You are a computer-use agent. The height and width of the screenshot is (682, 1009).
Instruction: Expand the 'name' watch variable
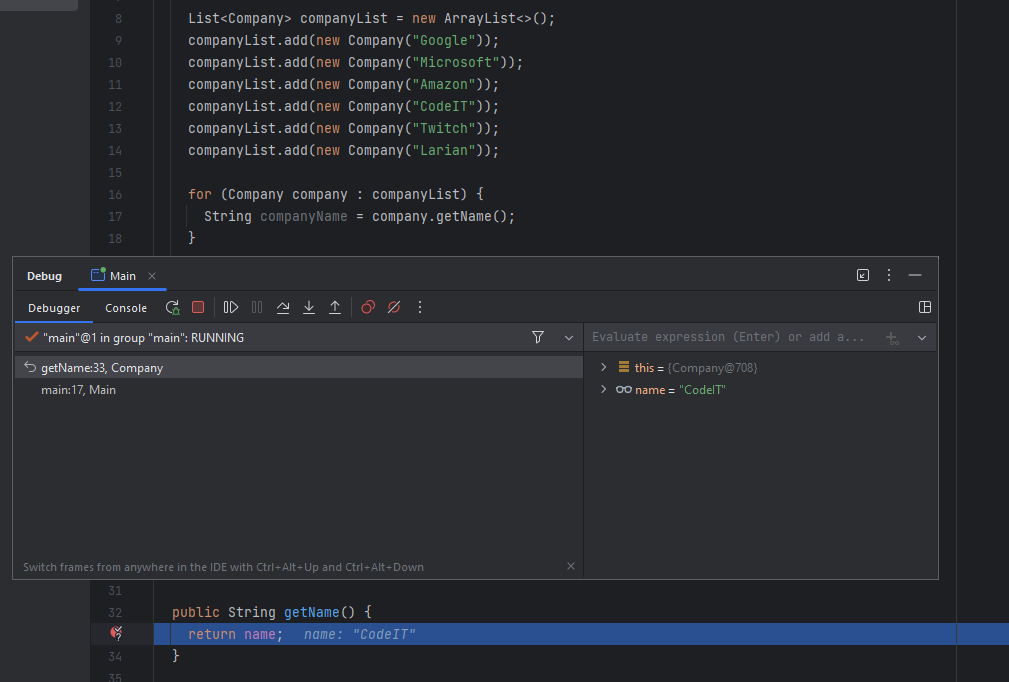coord(603,390)
